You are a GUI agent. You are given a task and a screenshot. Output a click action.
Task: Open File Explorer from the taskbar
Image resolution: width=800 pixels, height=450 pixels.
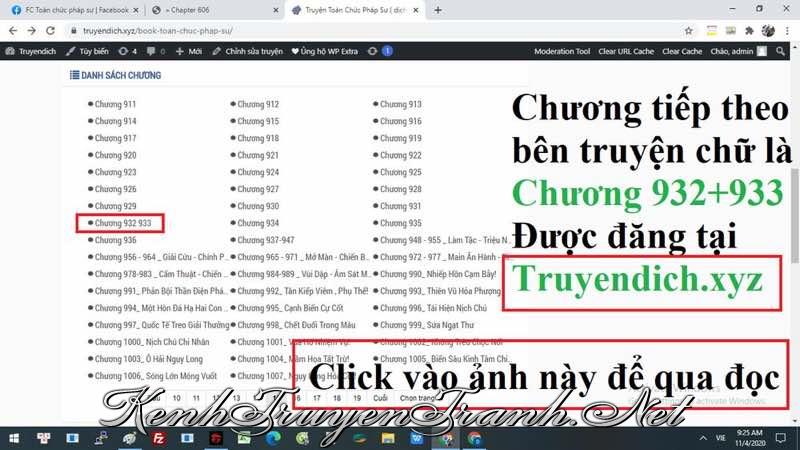[388, 438]
